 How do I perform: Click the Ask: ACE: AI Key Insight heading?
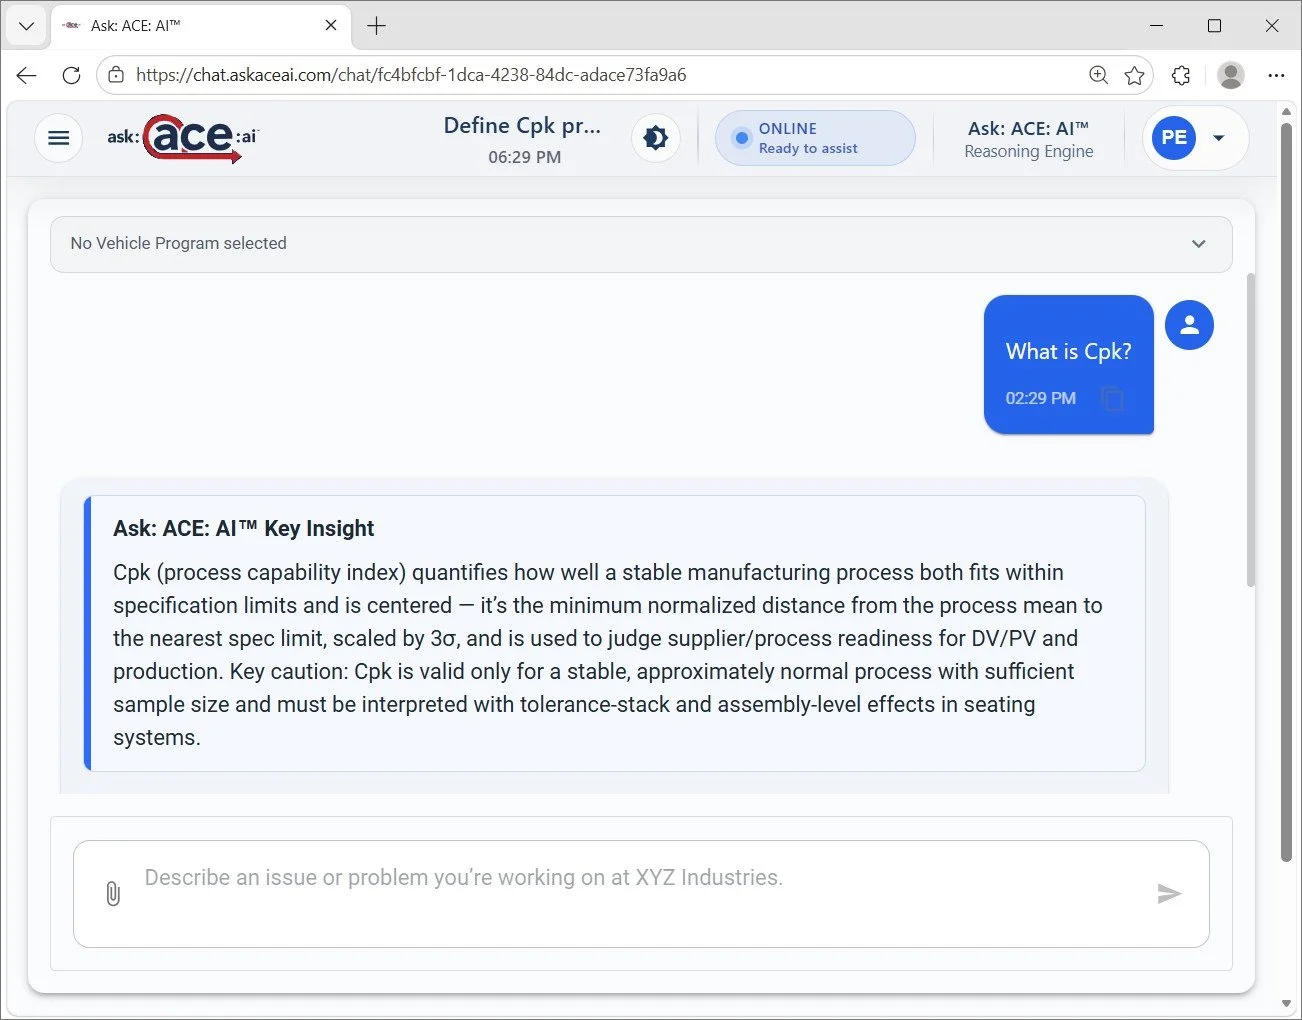(244, 529)
